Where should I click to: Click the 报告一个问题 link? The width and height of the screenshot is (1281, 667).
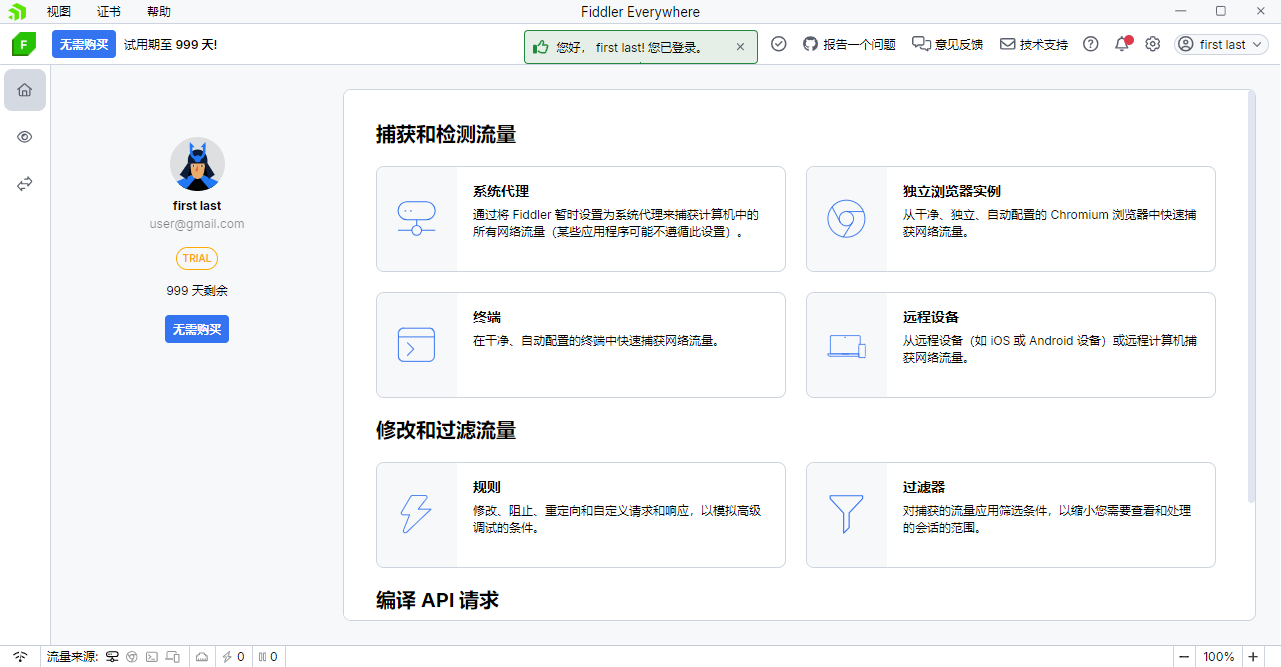[x=859, y=45]
